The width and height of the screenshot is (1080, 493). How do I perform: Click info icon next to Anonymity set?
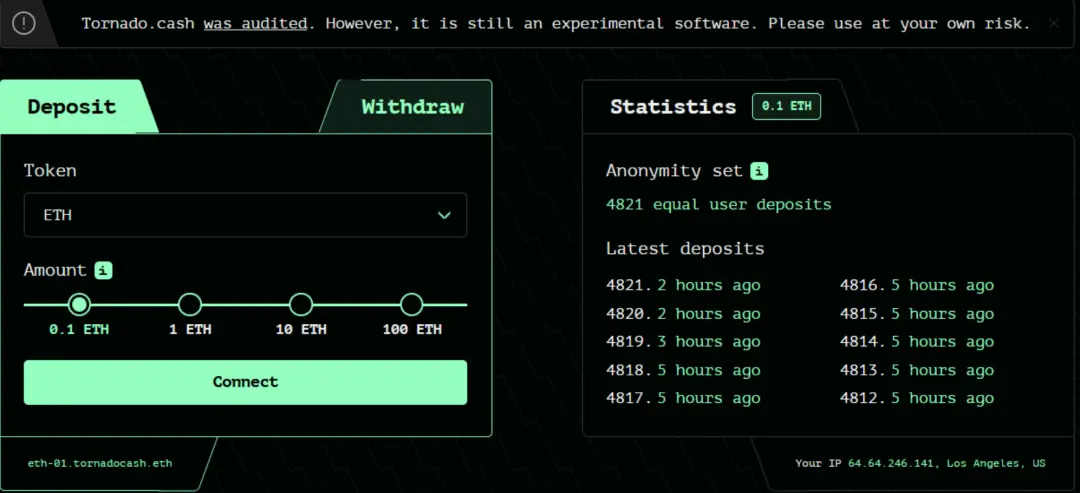760,171
